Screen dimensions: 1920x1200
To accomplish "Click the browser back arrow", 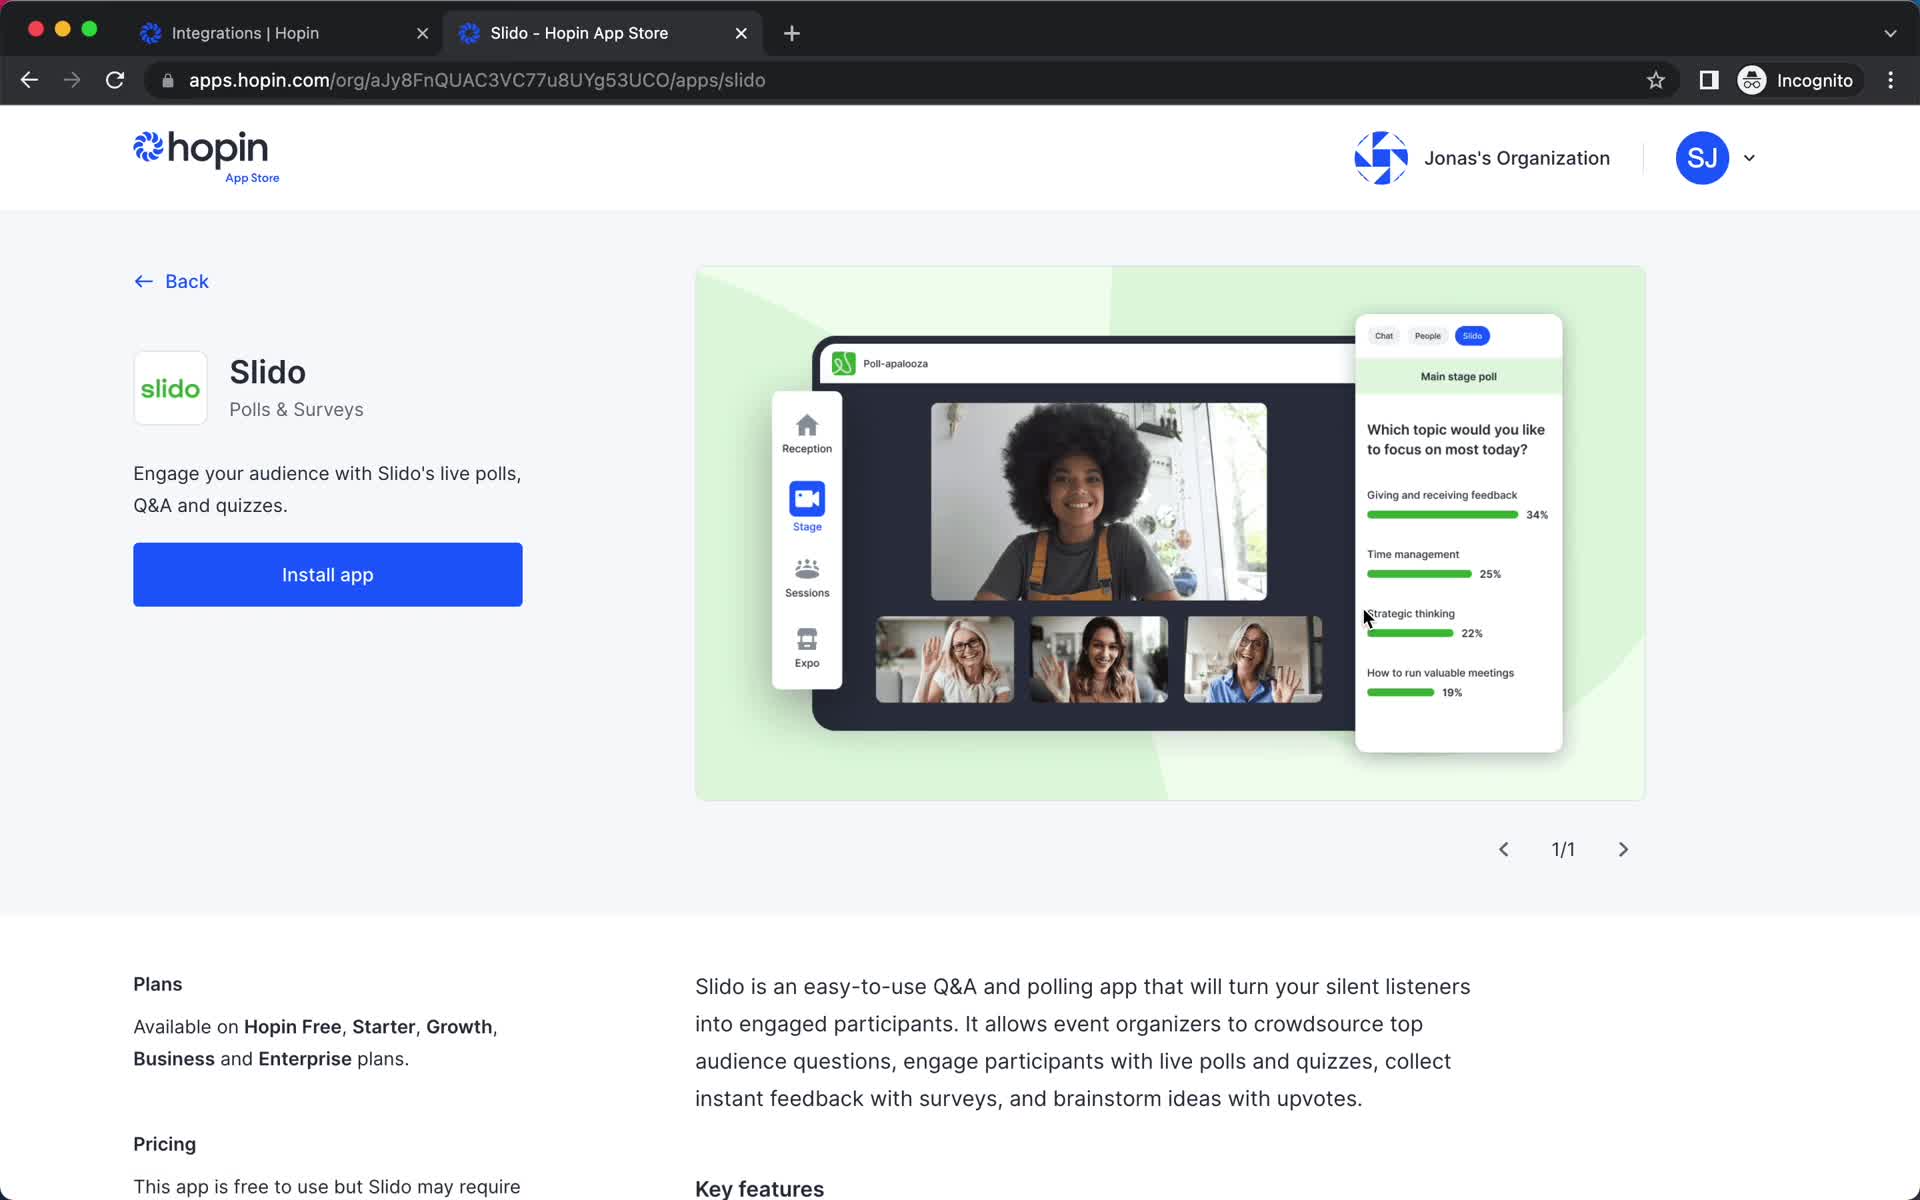I will point(29,80).
